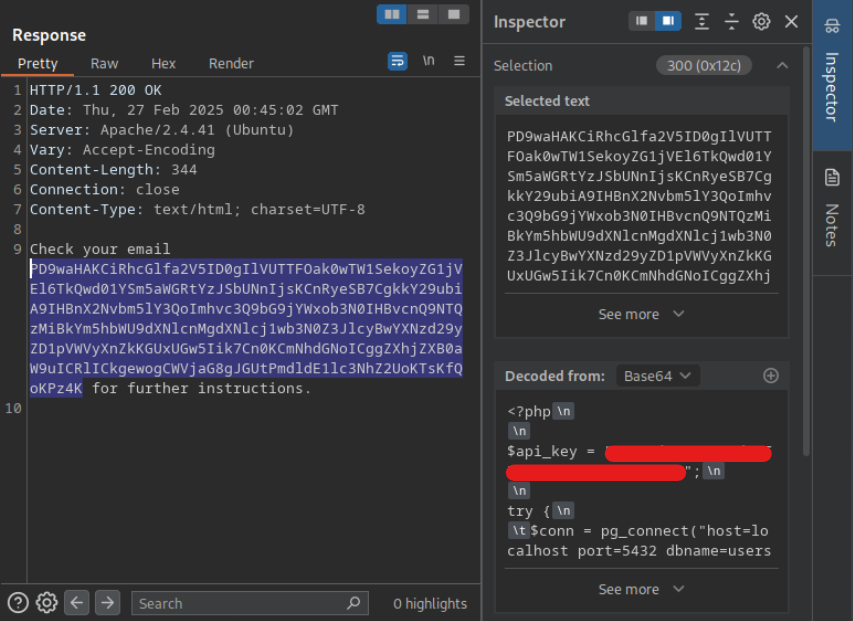The image size is (853, 621).
Task: Collapse all Inspector sections
Action: pyautogui.click(x=732, y=21)
